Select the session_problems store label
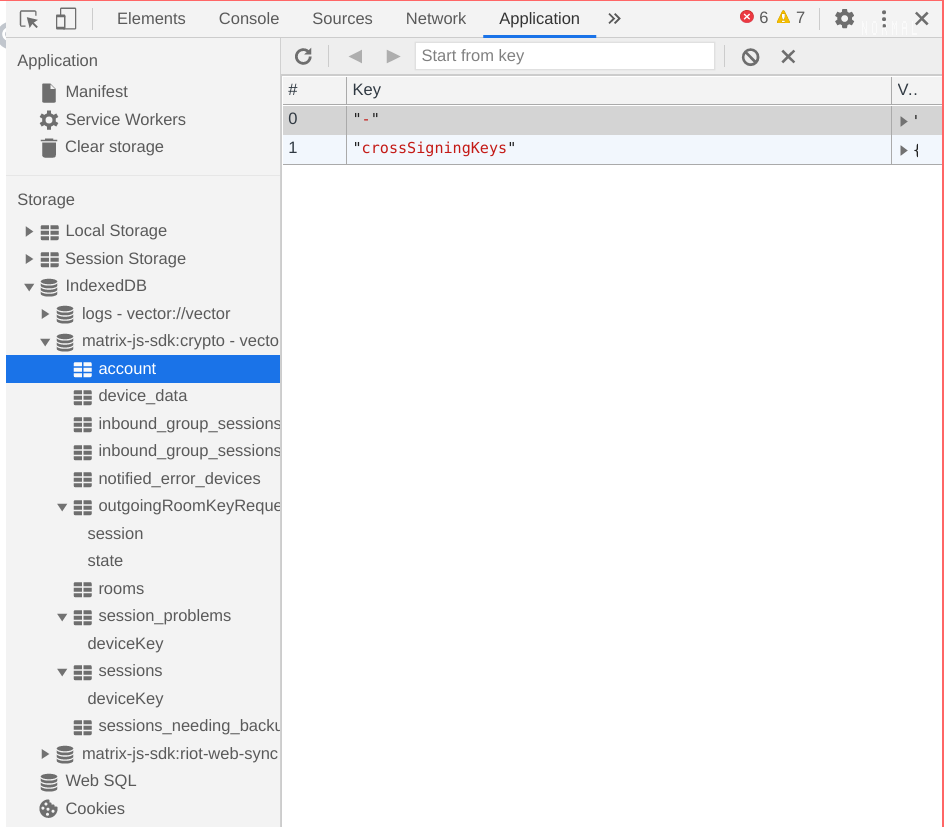944x827 pixels. pos(164,616)
